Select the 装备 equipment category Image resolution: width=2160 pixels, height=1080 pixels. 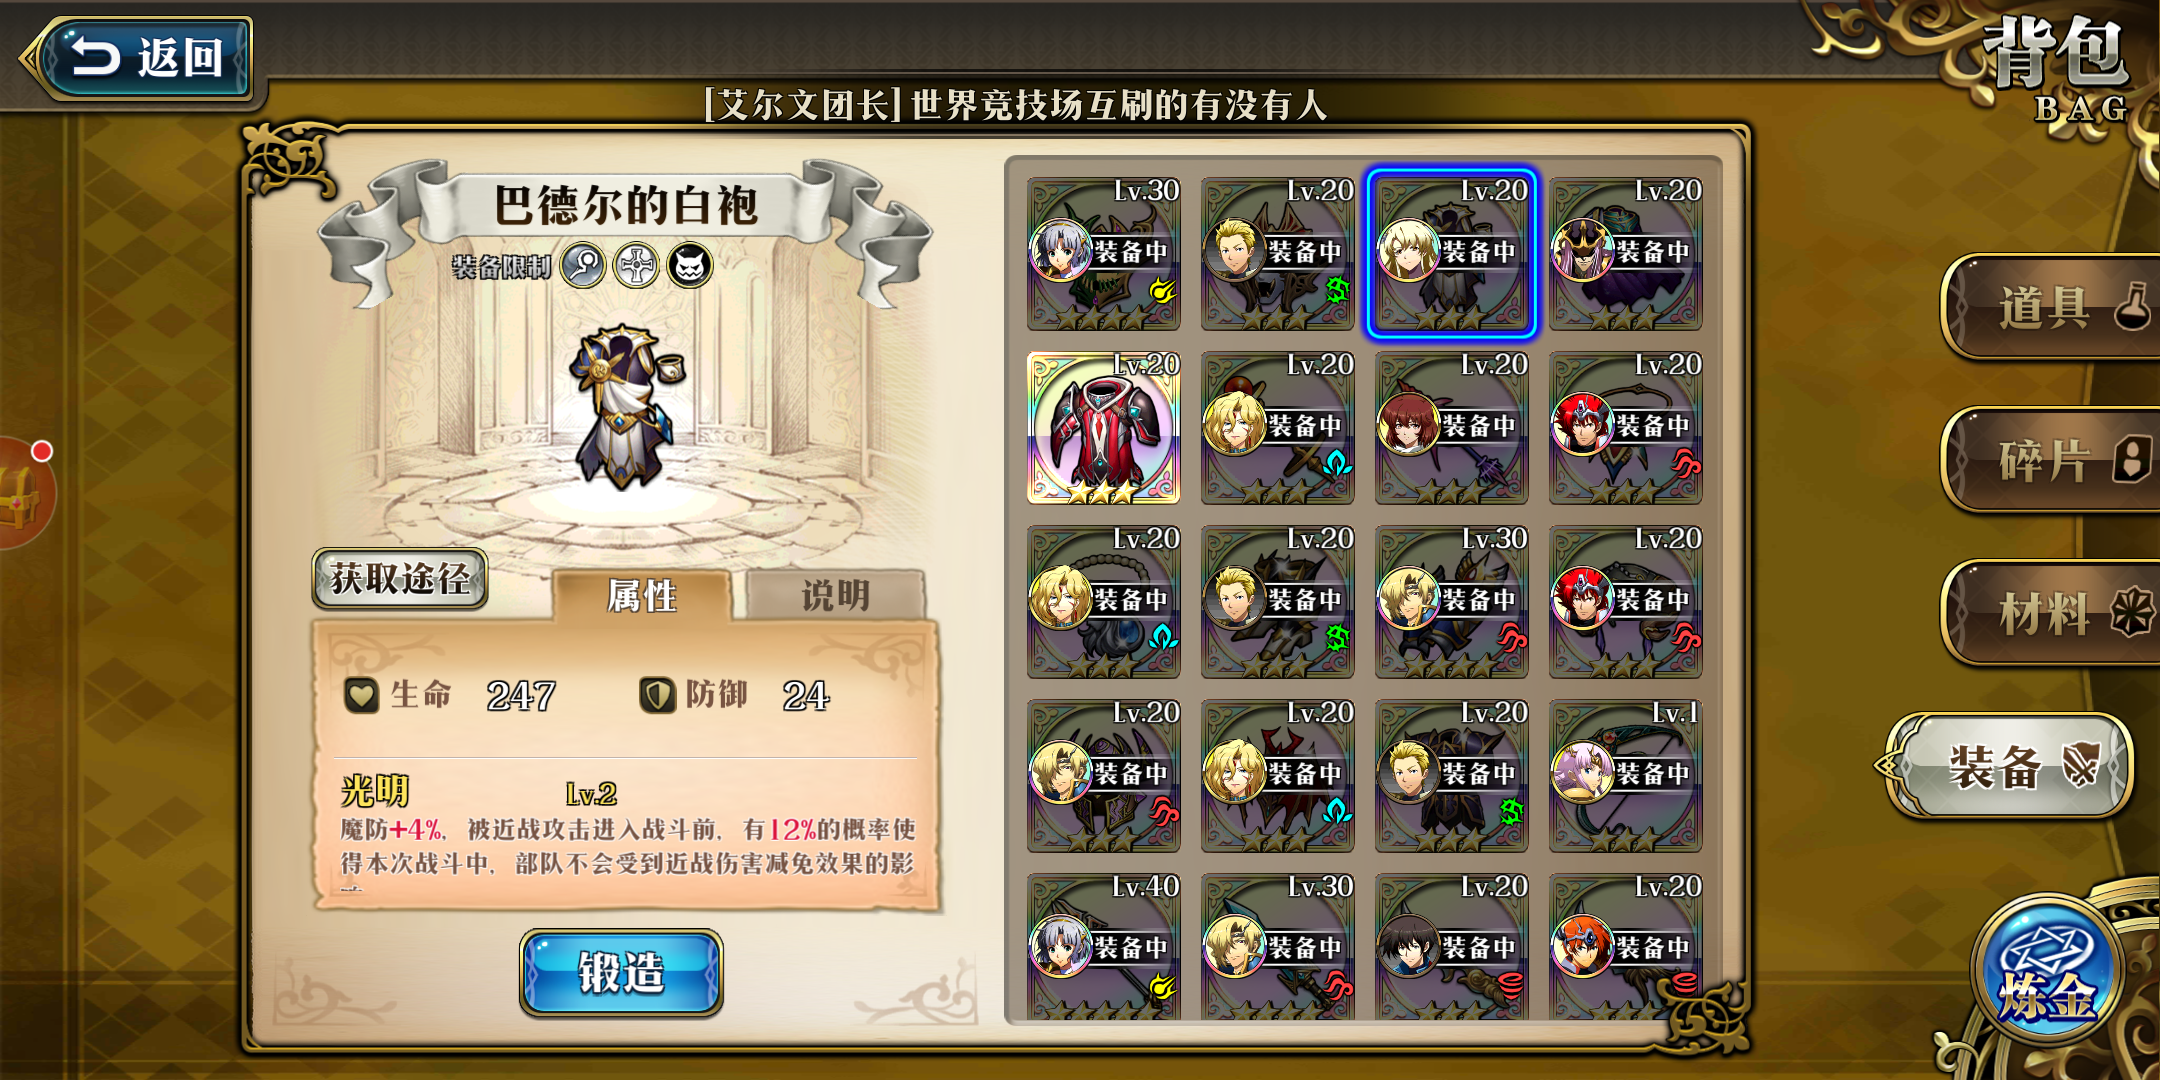[2010, 766]
